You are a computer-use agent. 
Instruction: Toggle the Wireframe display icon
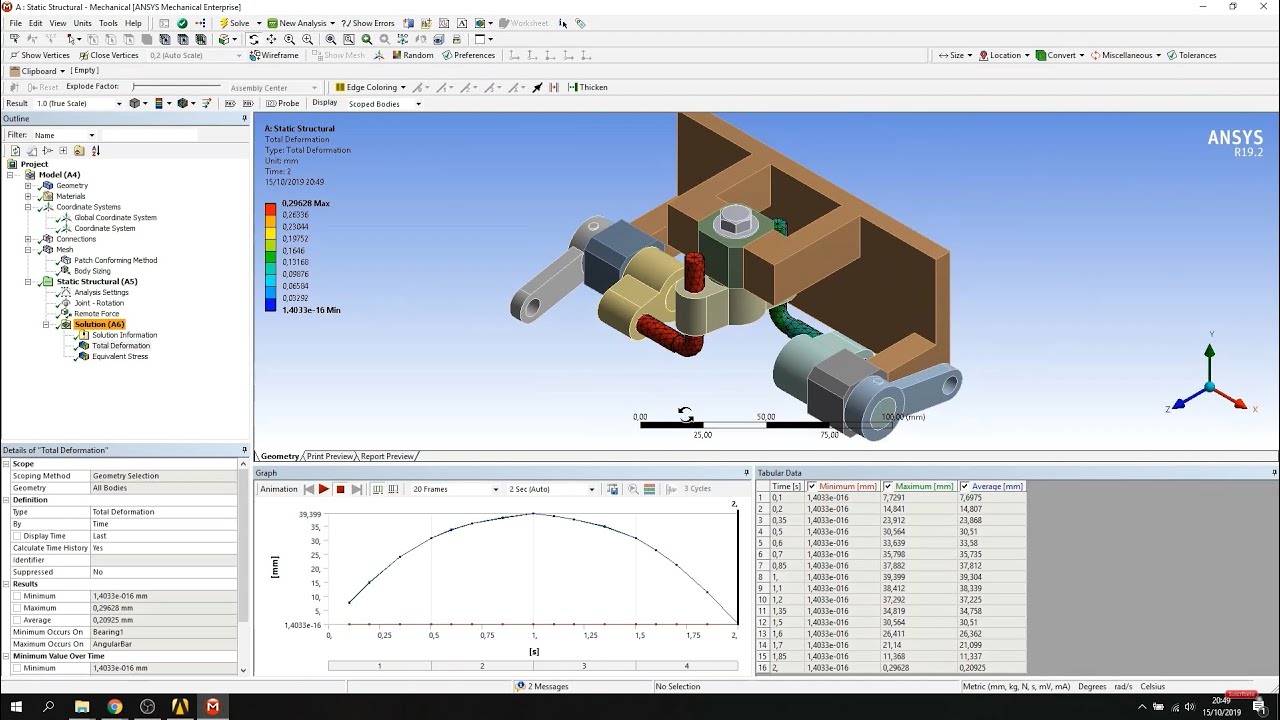pyautogui.click(x=274, y=55)
